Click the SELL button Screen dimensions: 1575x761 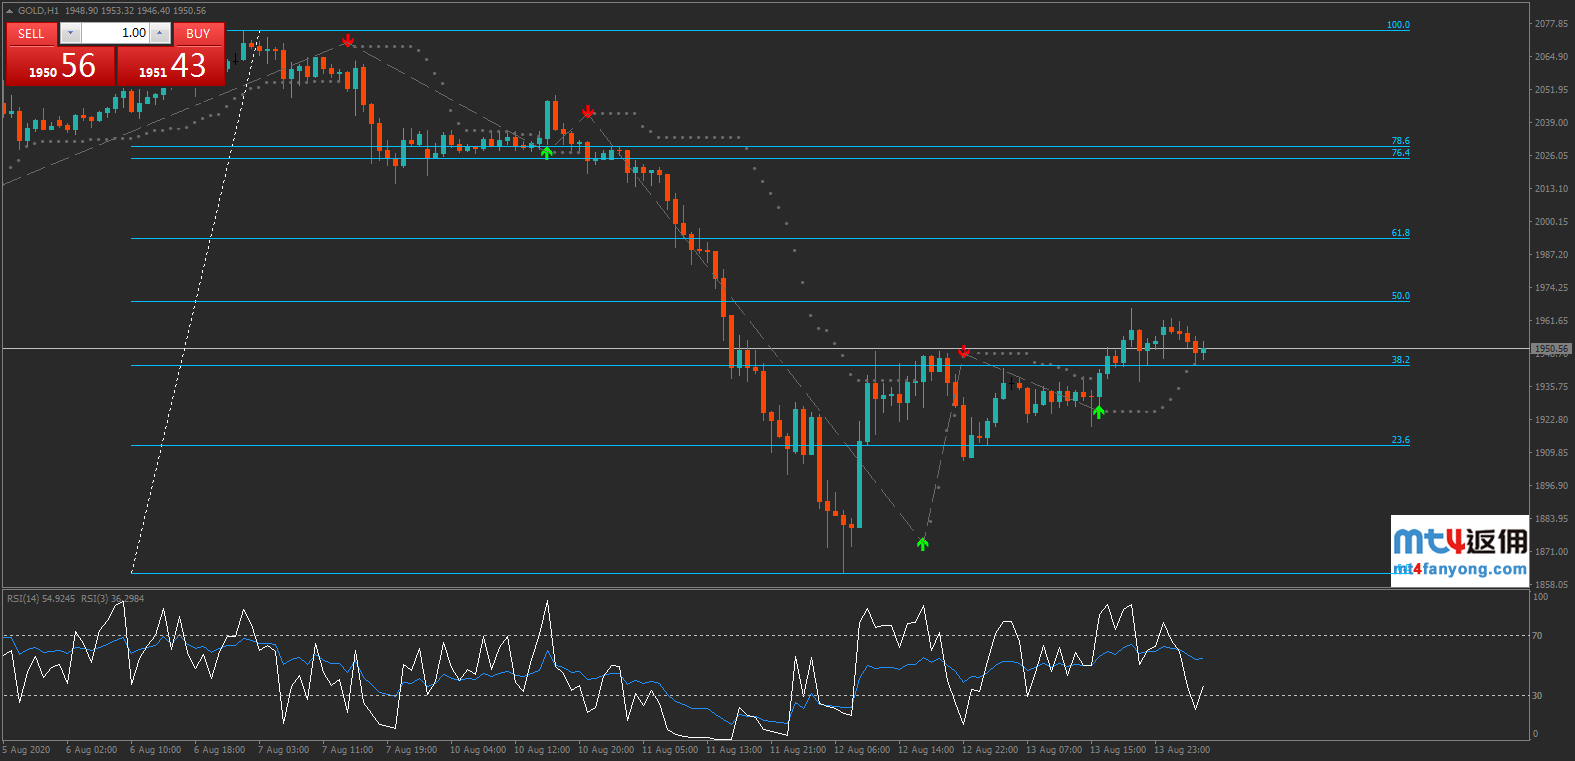point(31,34)
